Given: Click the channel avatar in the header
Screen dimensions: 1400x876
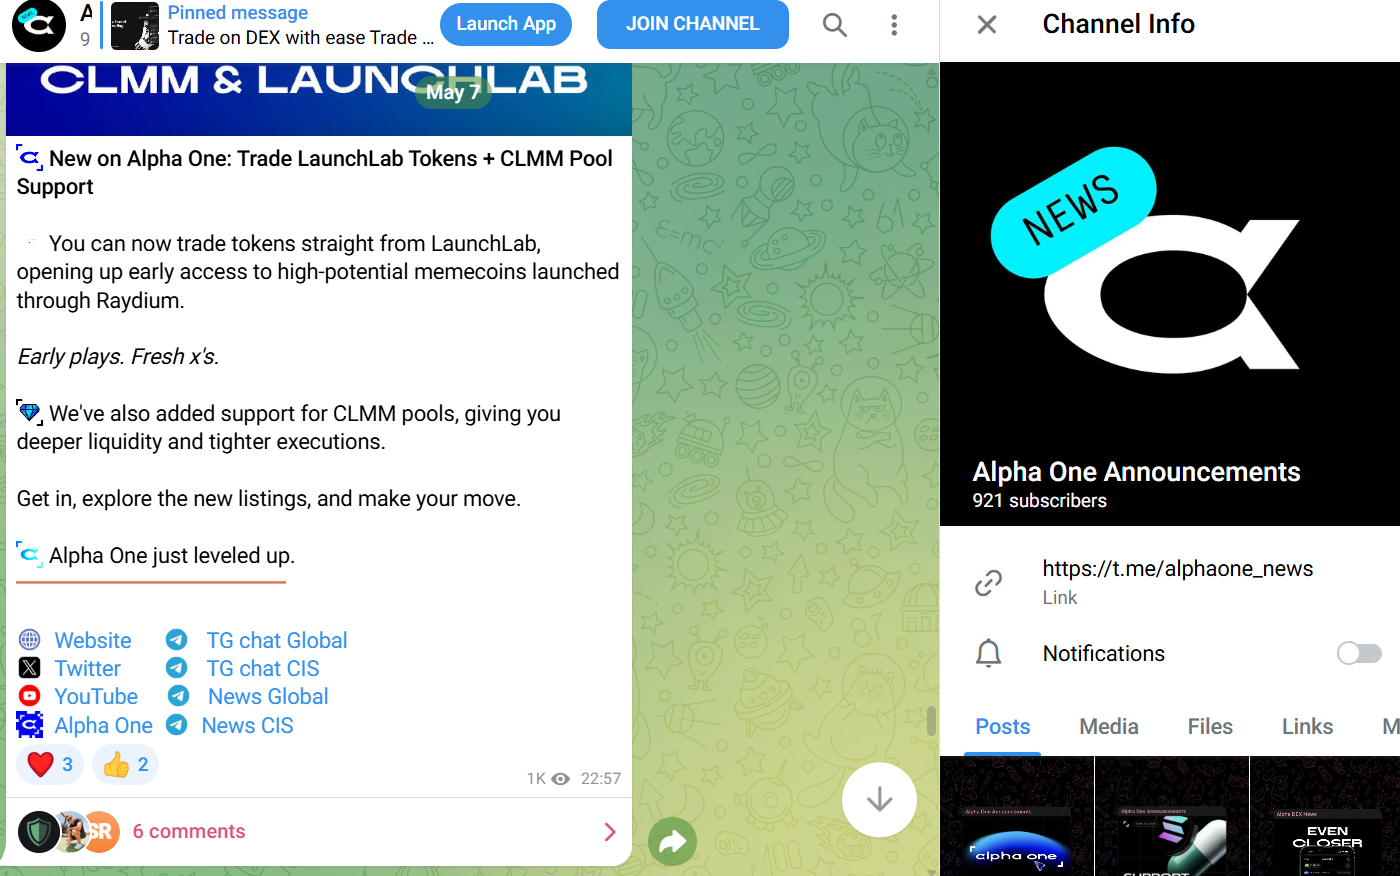Looking at the screenshot, I should tap(39, 25).
